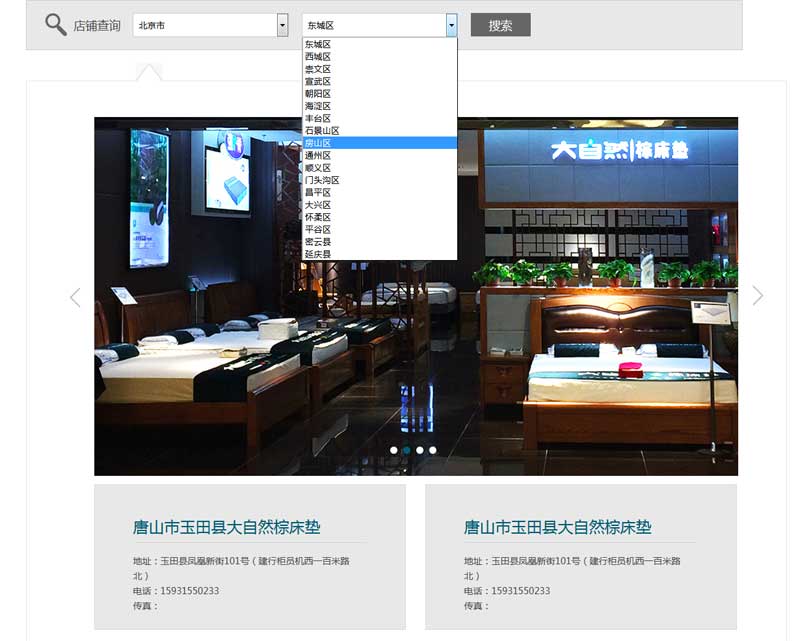Open left 唐山市玉田县大自然棕床垫 store title
The height and width of the screenshot is (641, 800).
click(227, 527)
